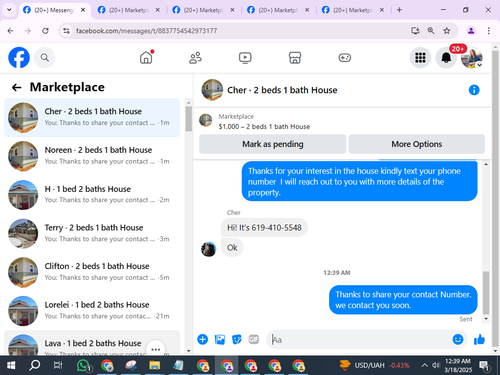
Task: Switch to the first Messenger browser tab
Action: (x=54, y=10)
